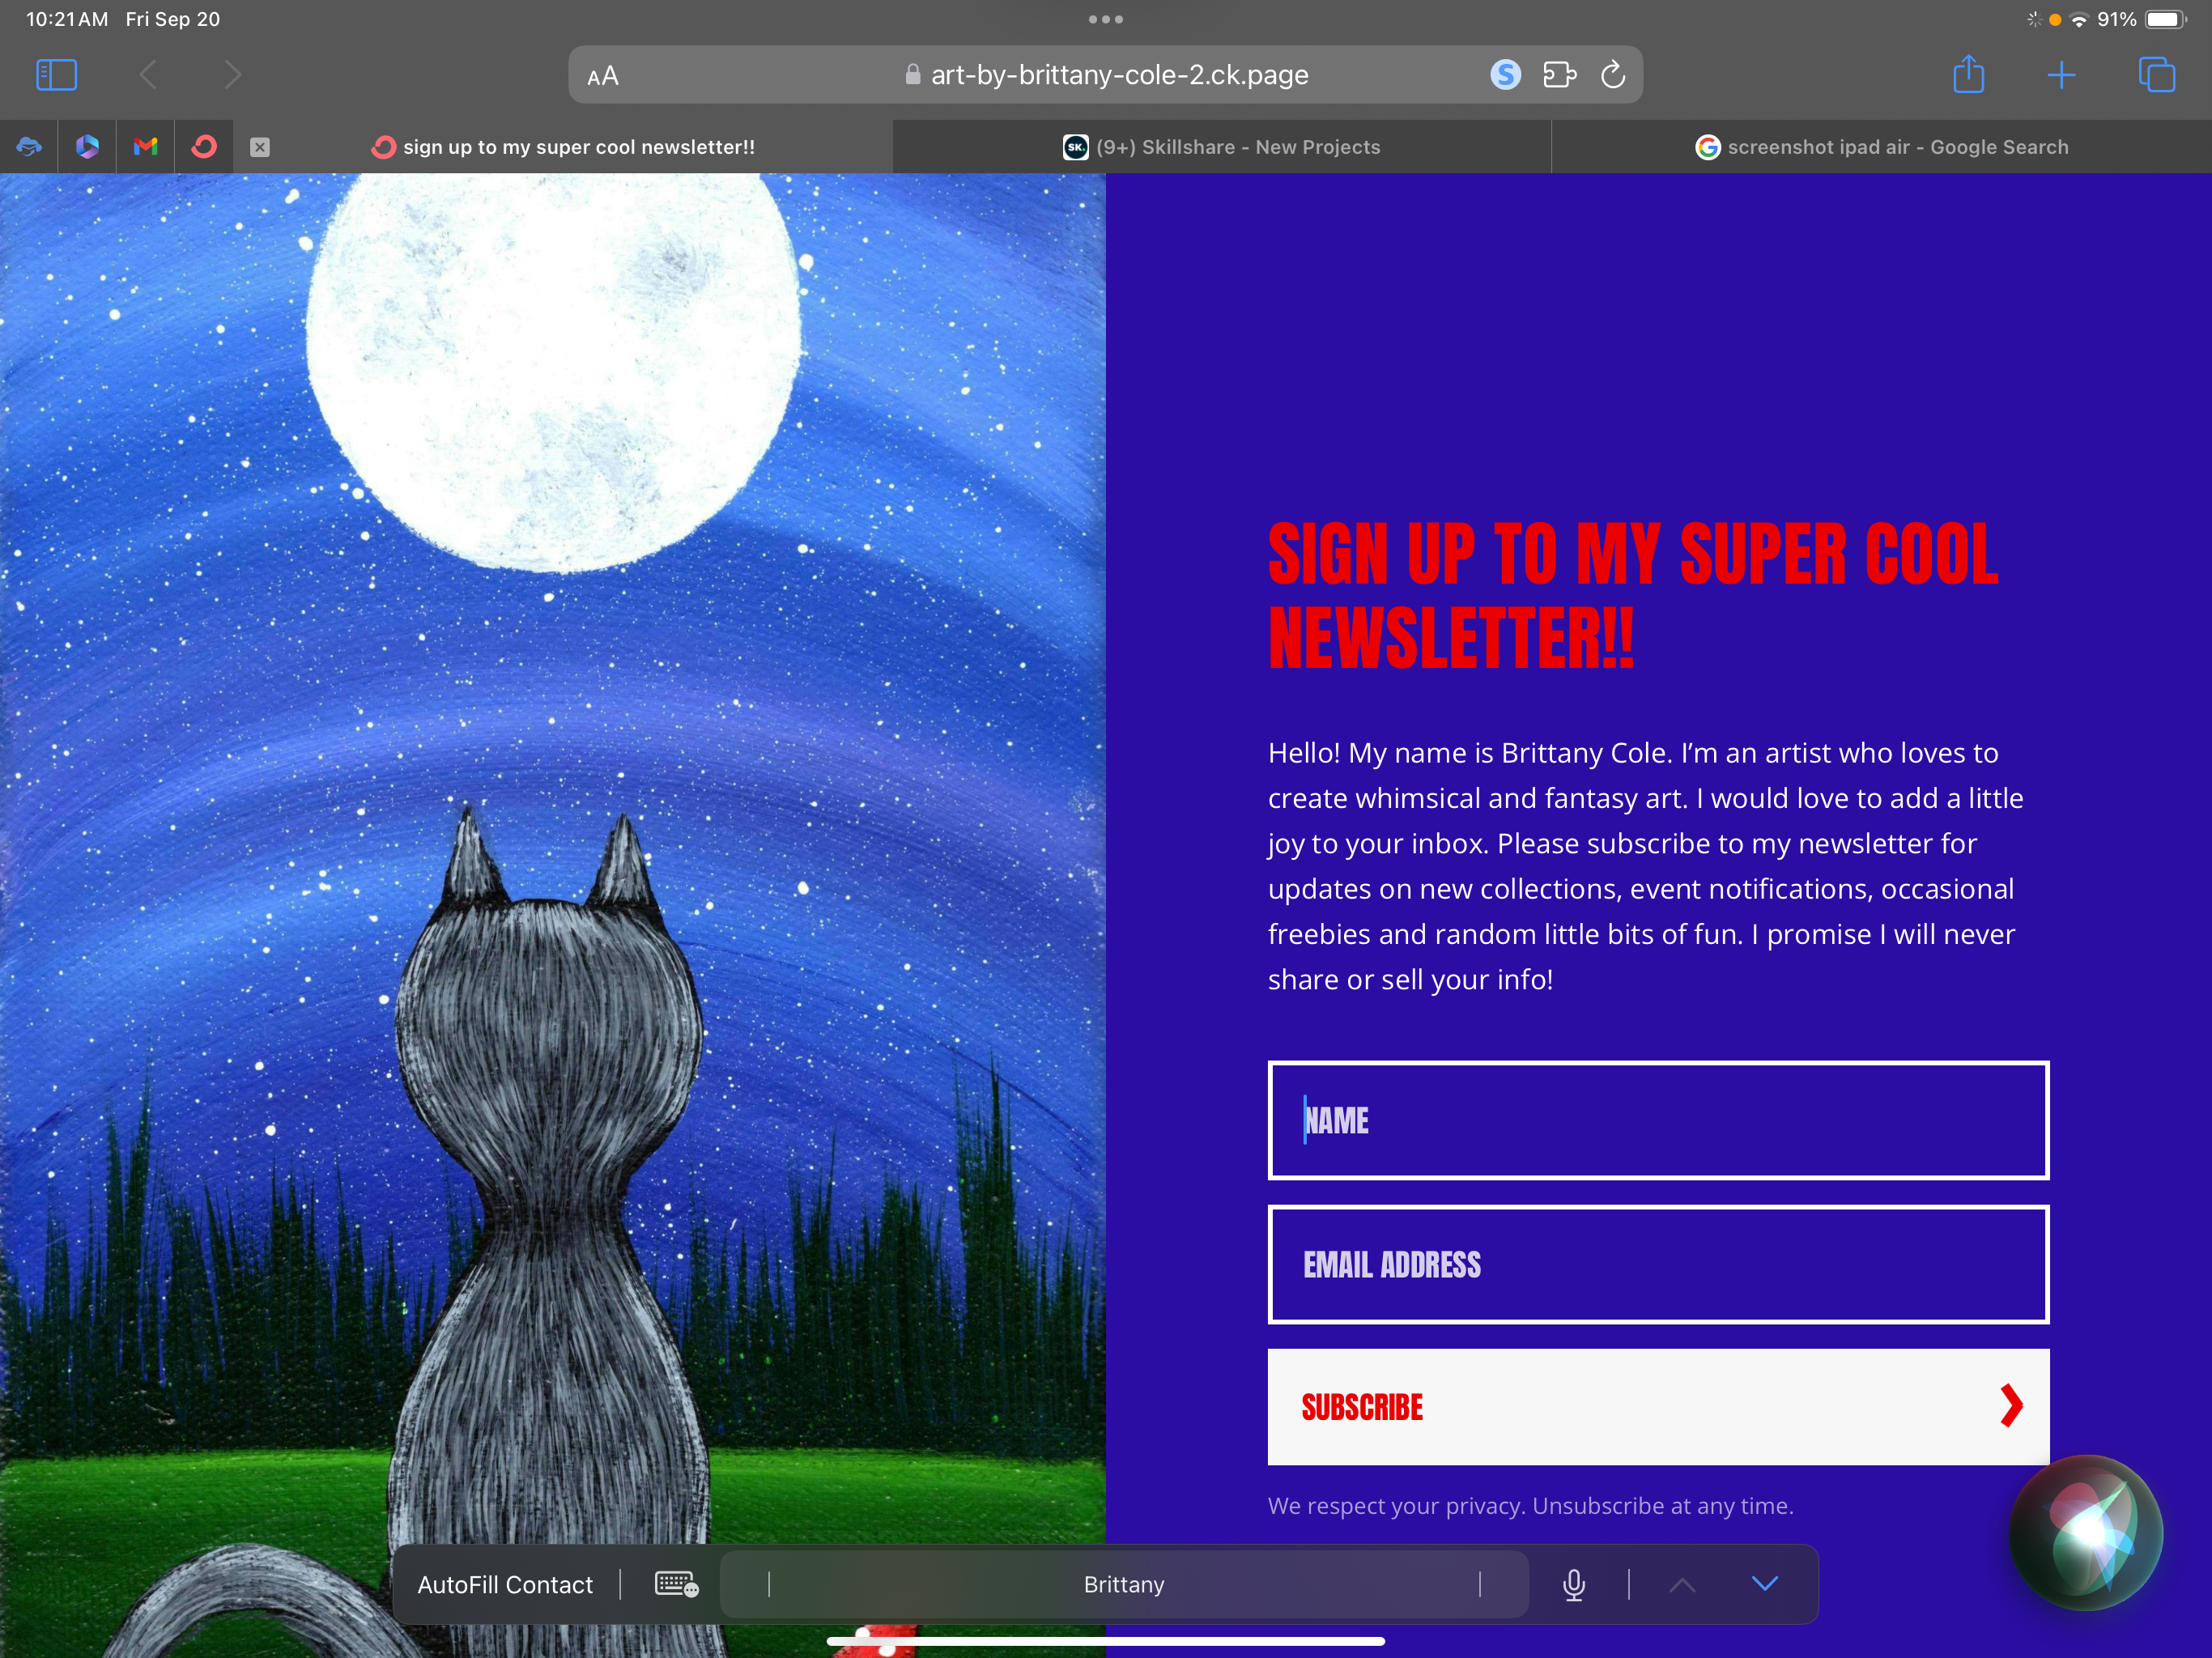Close the newsletter tab
Screen dimensions: 2212x1658
pyautogui.click(x=260, y=147)
